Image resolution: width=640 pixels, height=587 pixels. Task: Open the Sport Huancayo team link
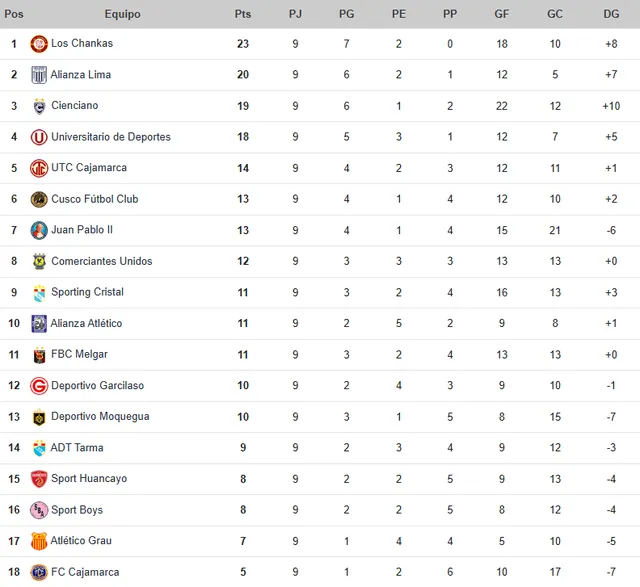coord(89,479)
